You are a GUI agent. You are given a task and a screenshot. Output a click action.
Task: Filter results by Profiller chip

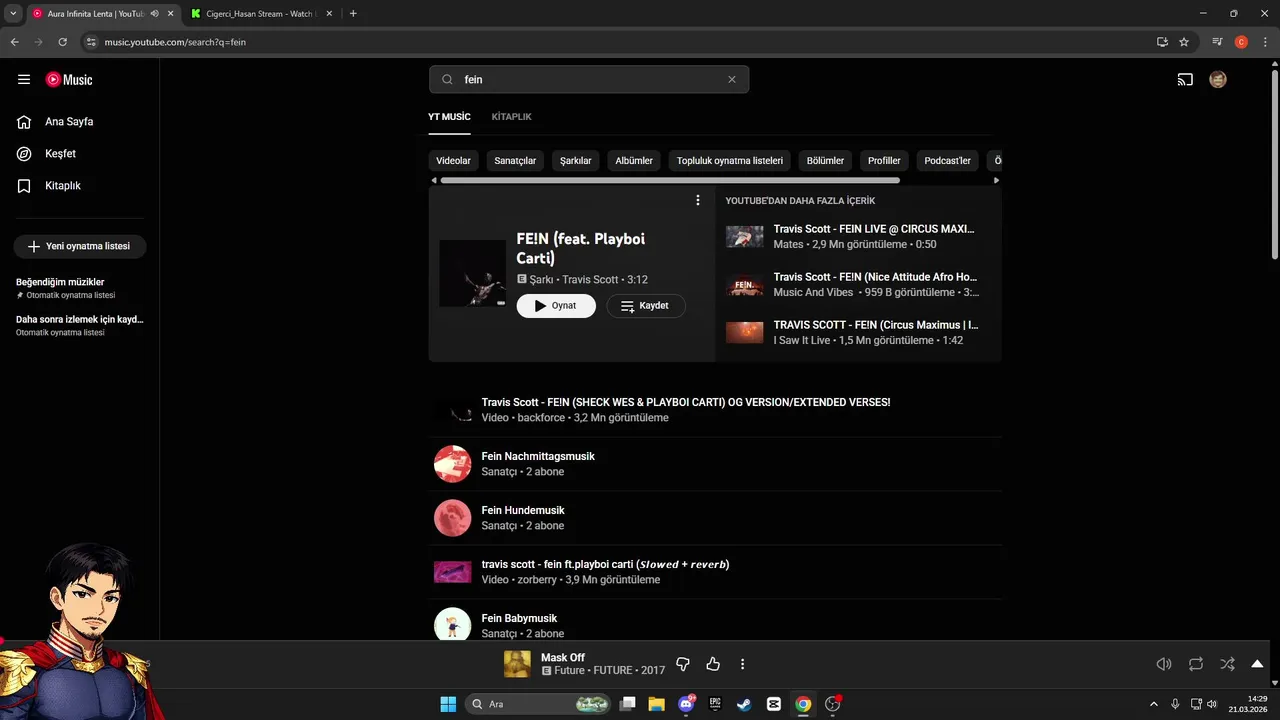tap(884, 161)
